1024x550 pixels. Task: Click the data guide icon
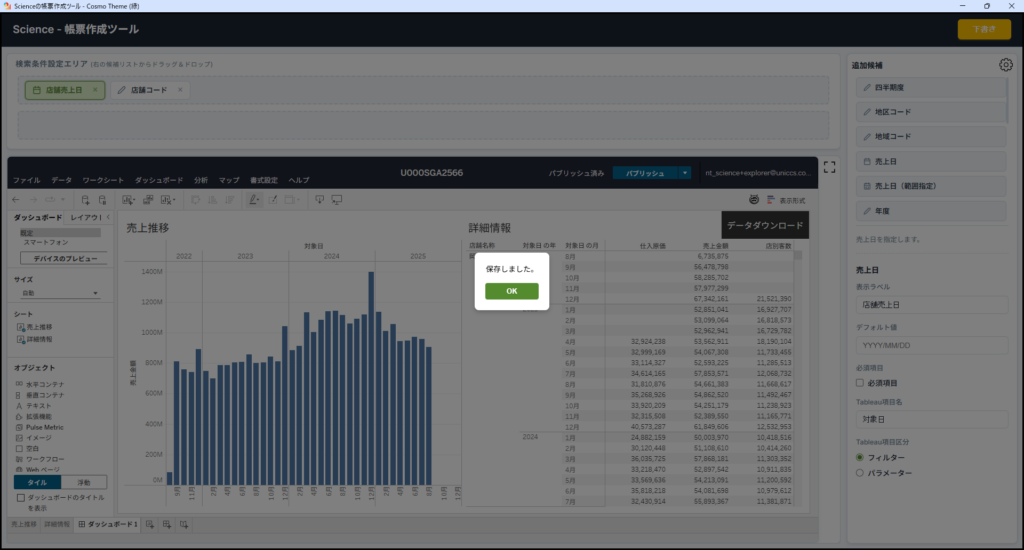coord(754,200)
